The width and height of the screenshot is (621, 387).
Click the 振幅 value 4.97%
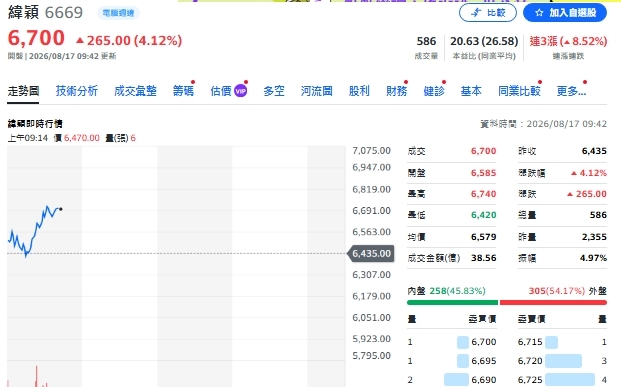point(593,258)
